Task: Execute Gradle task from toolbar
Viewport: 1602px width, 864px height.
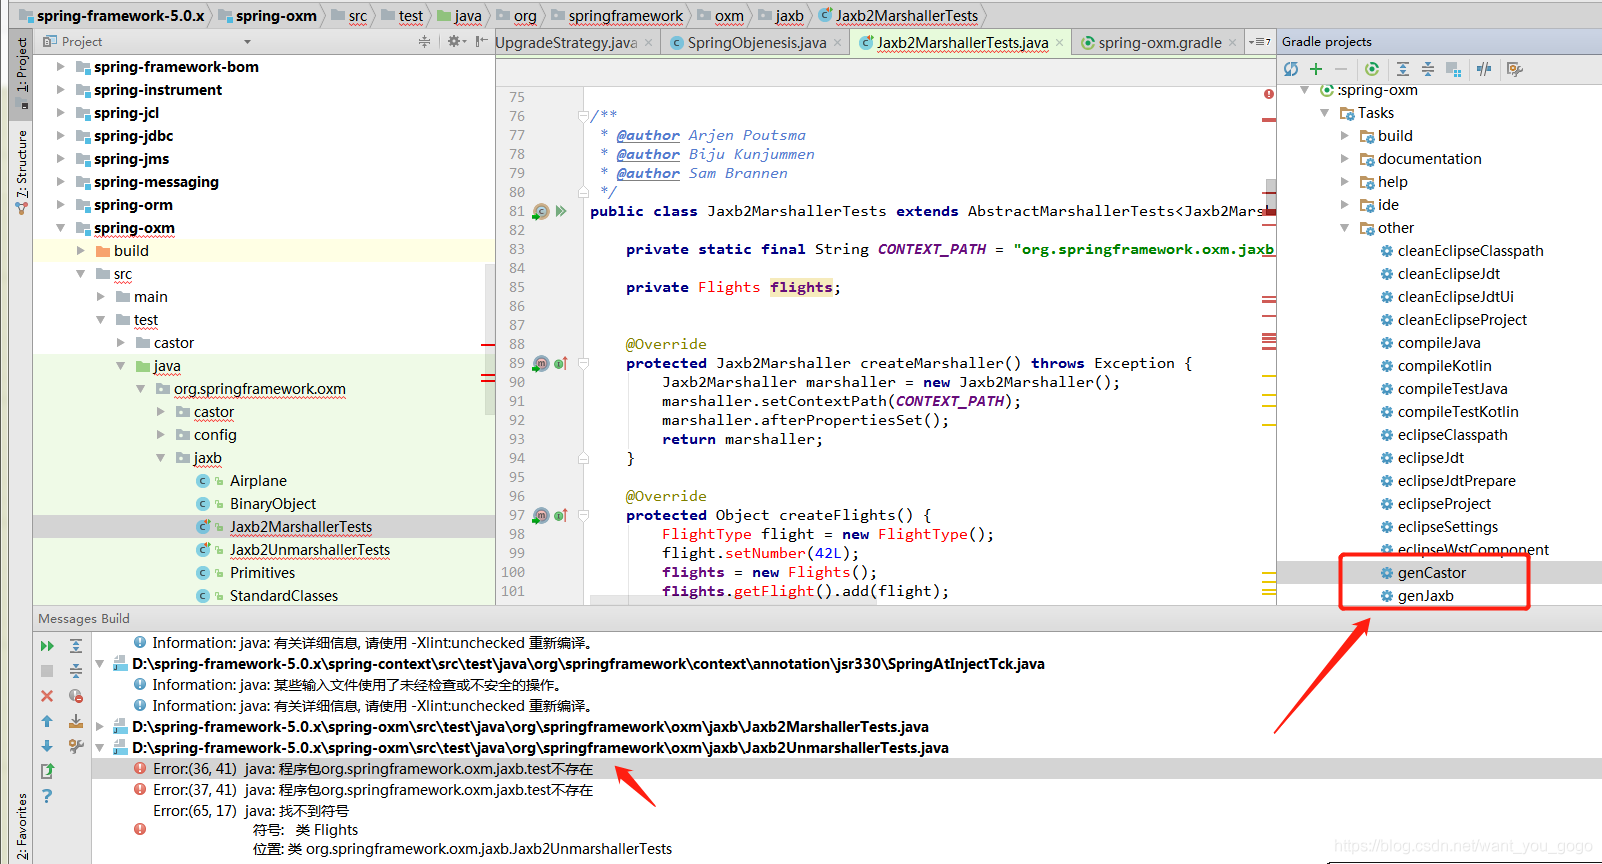Action: (1372, 69)
